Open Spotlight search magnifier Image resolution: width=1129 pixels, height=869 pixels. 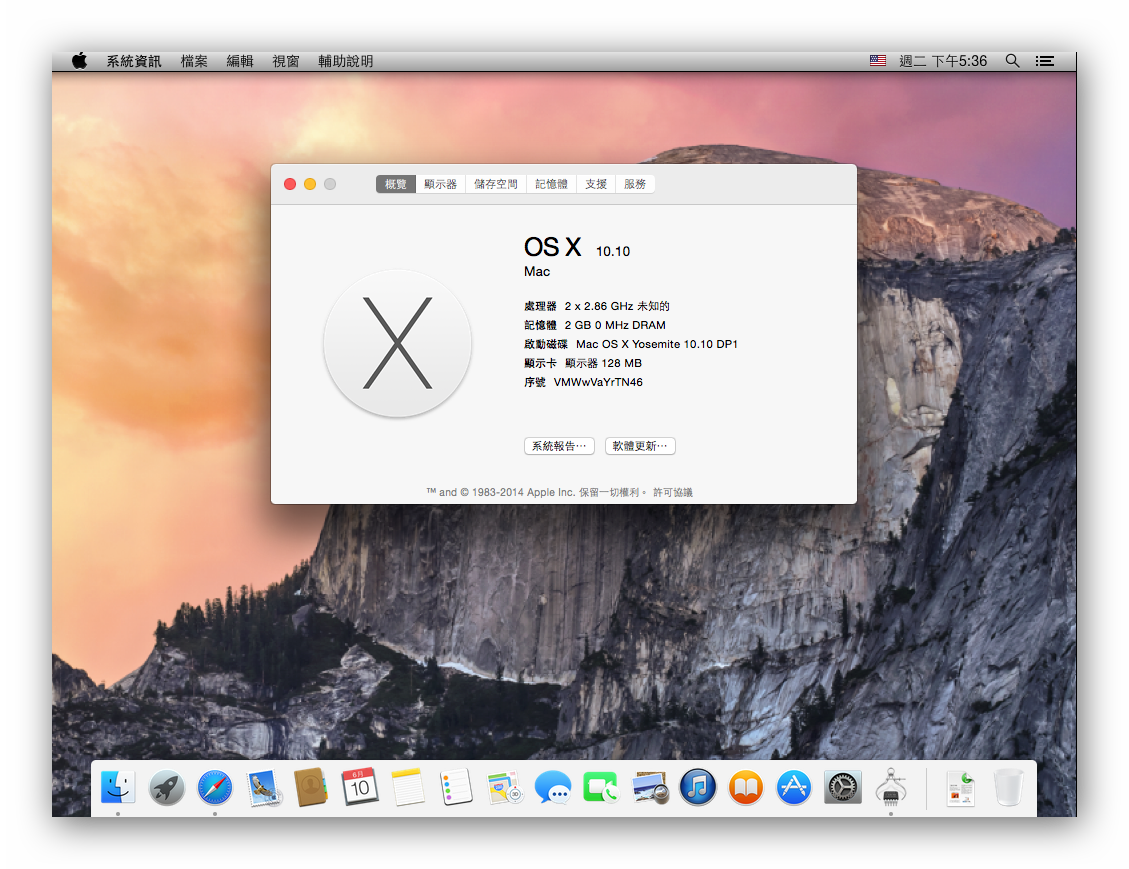[1012, 61]
